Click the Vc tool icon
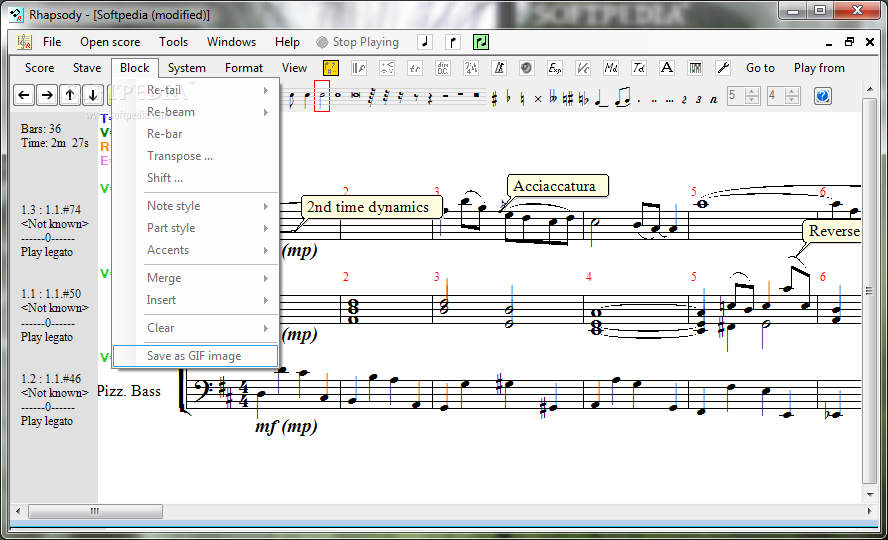 pyautogui.click(x=583, y=68)
